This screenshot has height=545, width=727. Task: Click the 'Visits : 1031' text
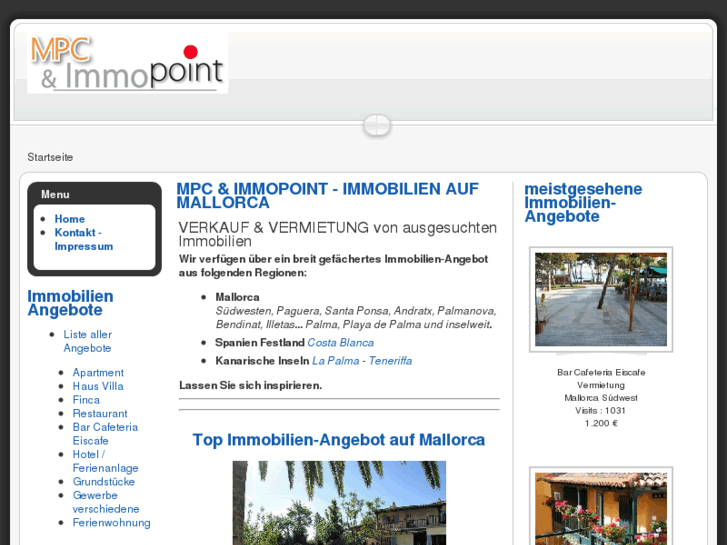[601, 410]
